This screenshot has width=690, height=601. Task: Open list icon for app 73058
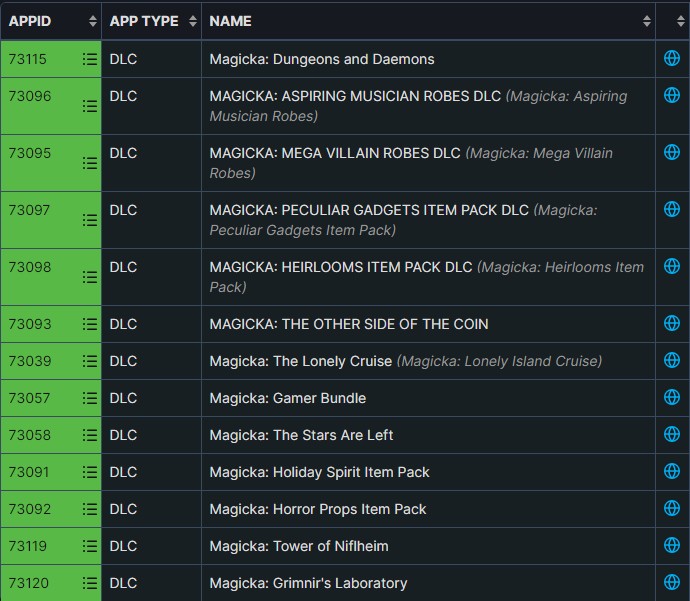pos(90,435)
